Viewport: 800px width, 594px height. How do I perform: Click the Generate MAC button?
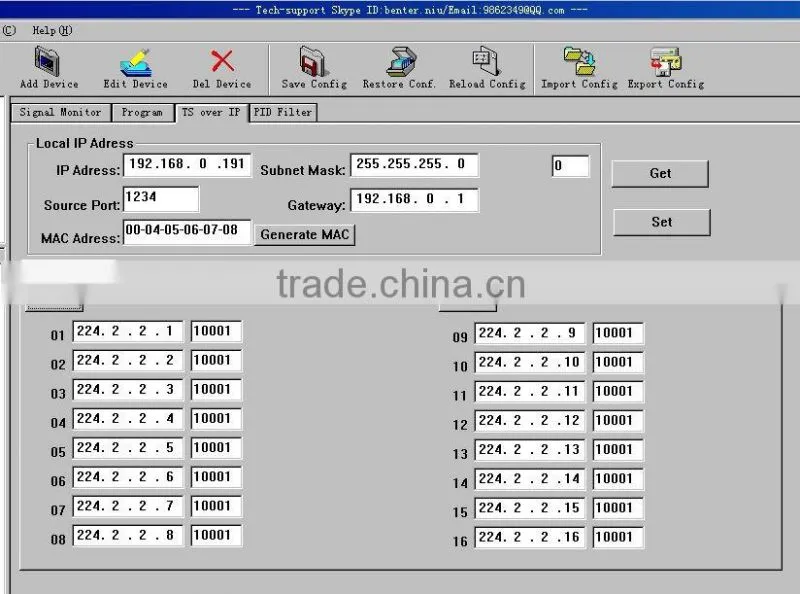305,235
